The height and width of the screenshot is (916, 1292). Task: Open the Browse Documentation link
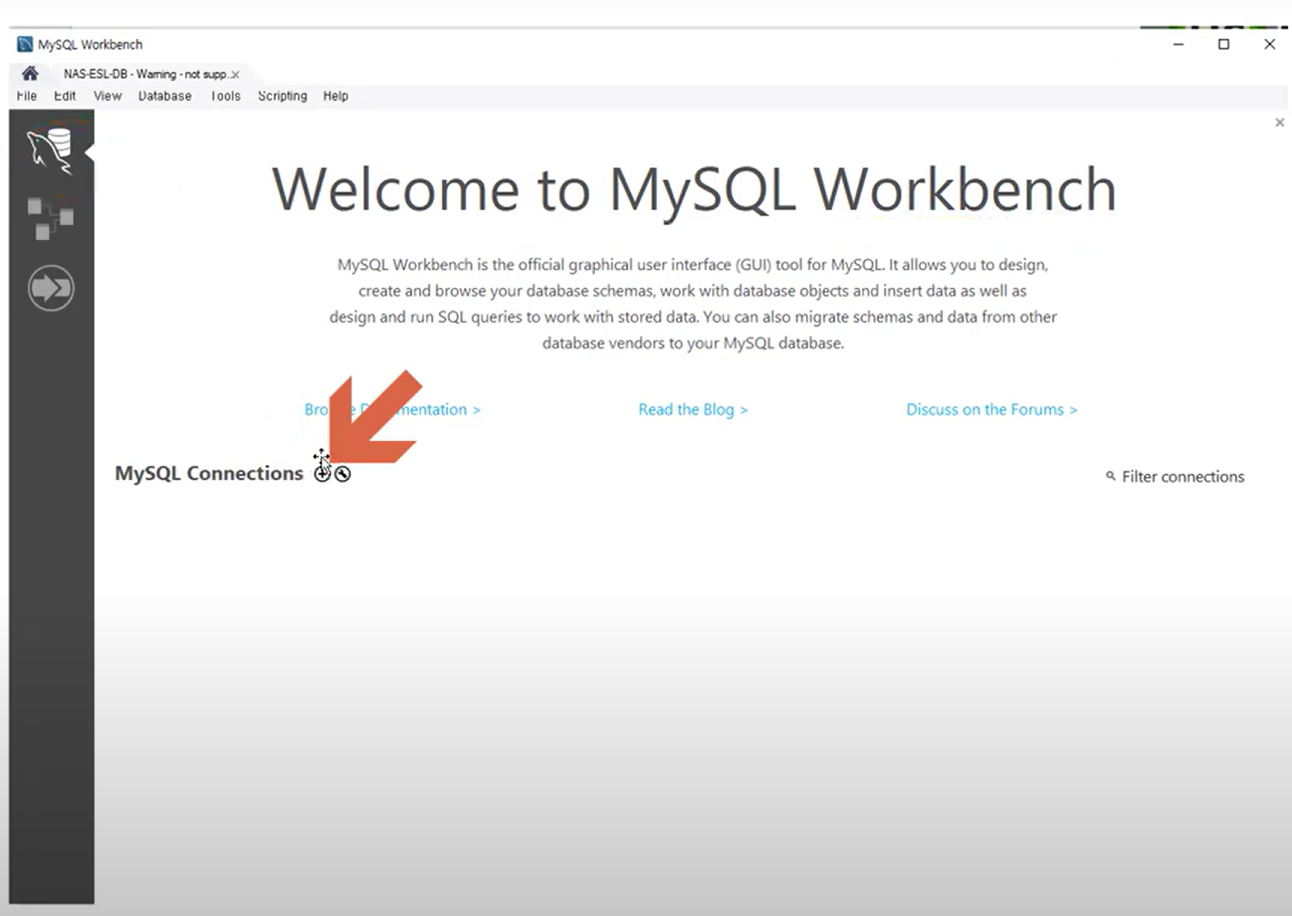[392, 409]
